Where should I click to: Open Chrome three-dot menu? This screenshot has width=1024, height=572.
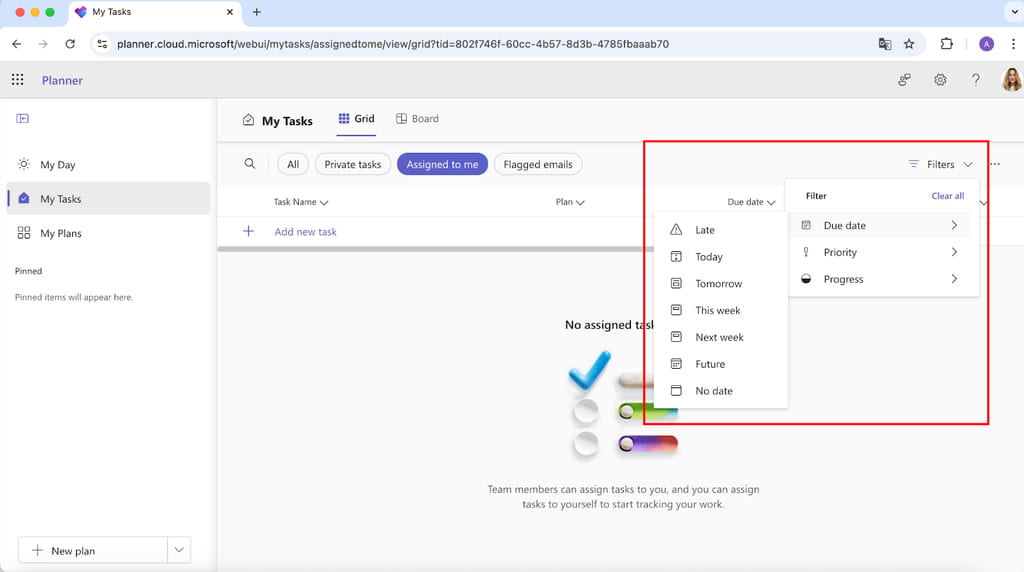(x=1013, y=44)
